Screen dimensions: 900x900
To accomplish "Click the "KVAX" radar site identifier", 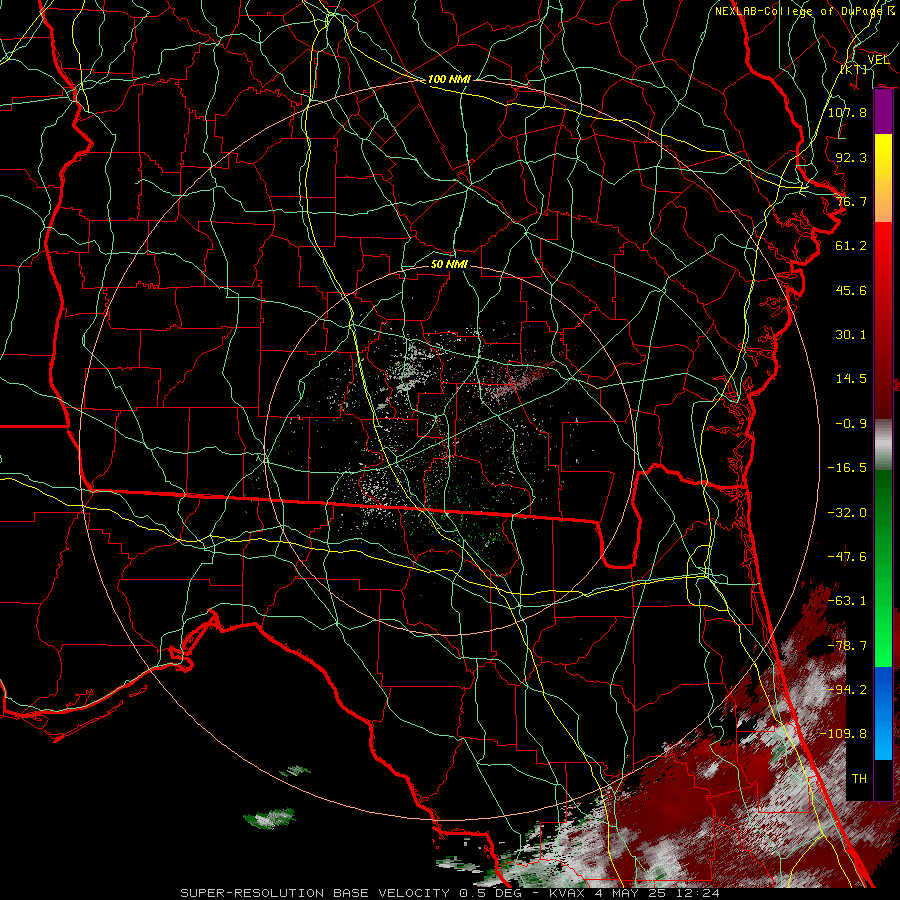I will pos(568,893).
